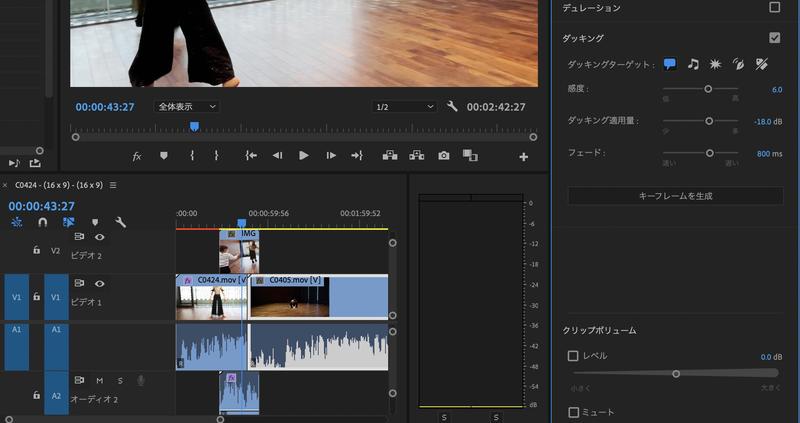
Task: Select the music ducking target icon
Action: click(693, 64)
